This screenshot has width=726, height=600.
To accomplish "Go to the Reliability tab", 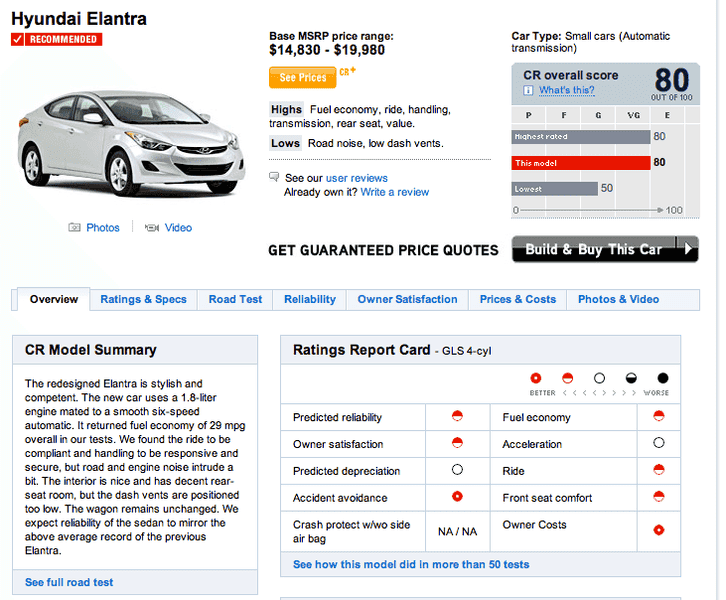I will click(x=310, y=299).
